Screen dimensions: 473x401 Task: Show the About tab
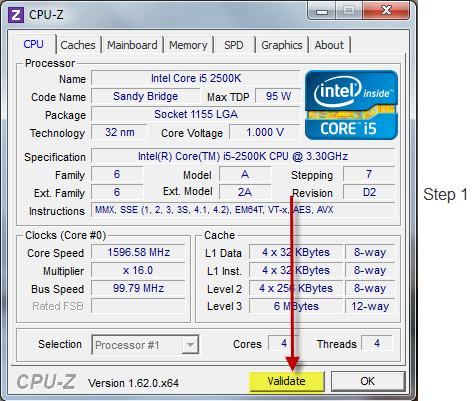[x=329, y=45]
